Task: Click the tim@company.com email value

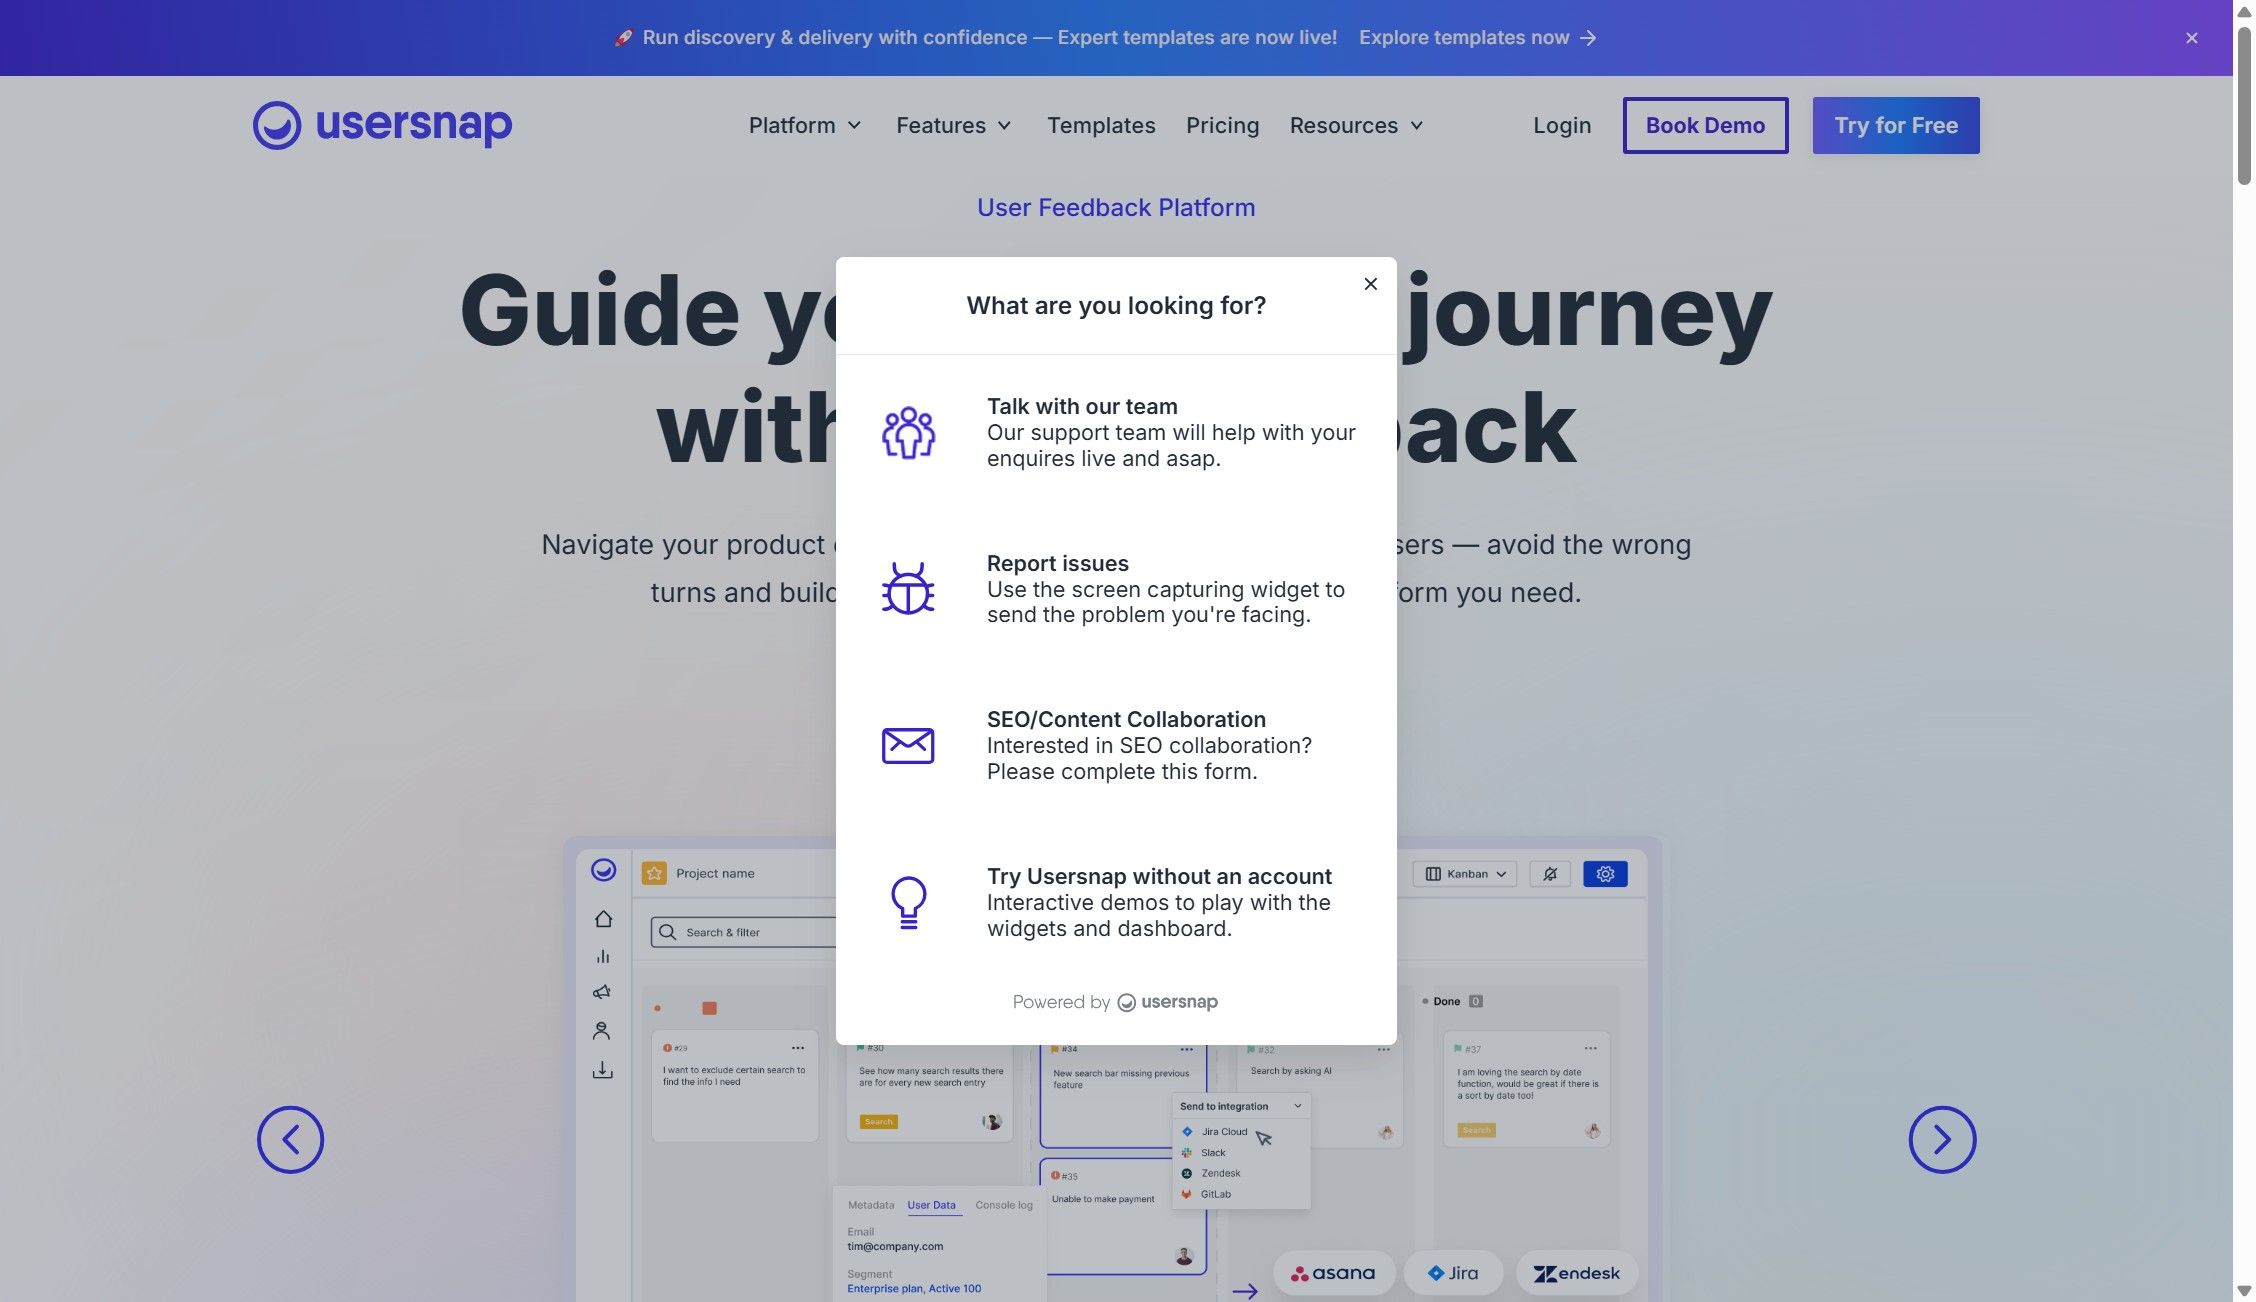Action: tap(895, 1246)
